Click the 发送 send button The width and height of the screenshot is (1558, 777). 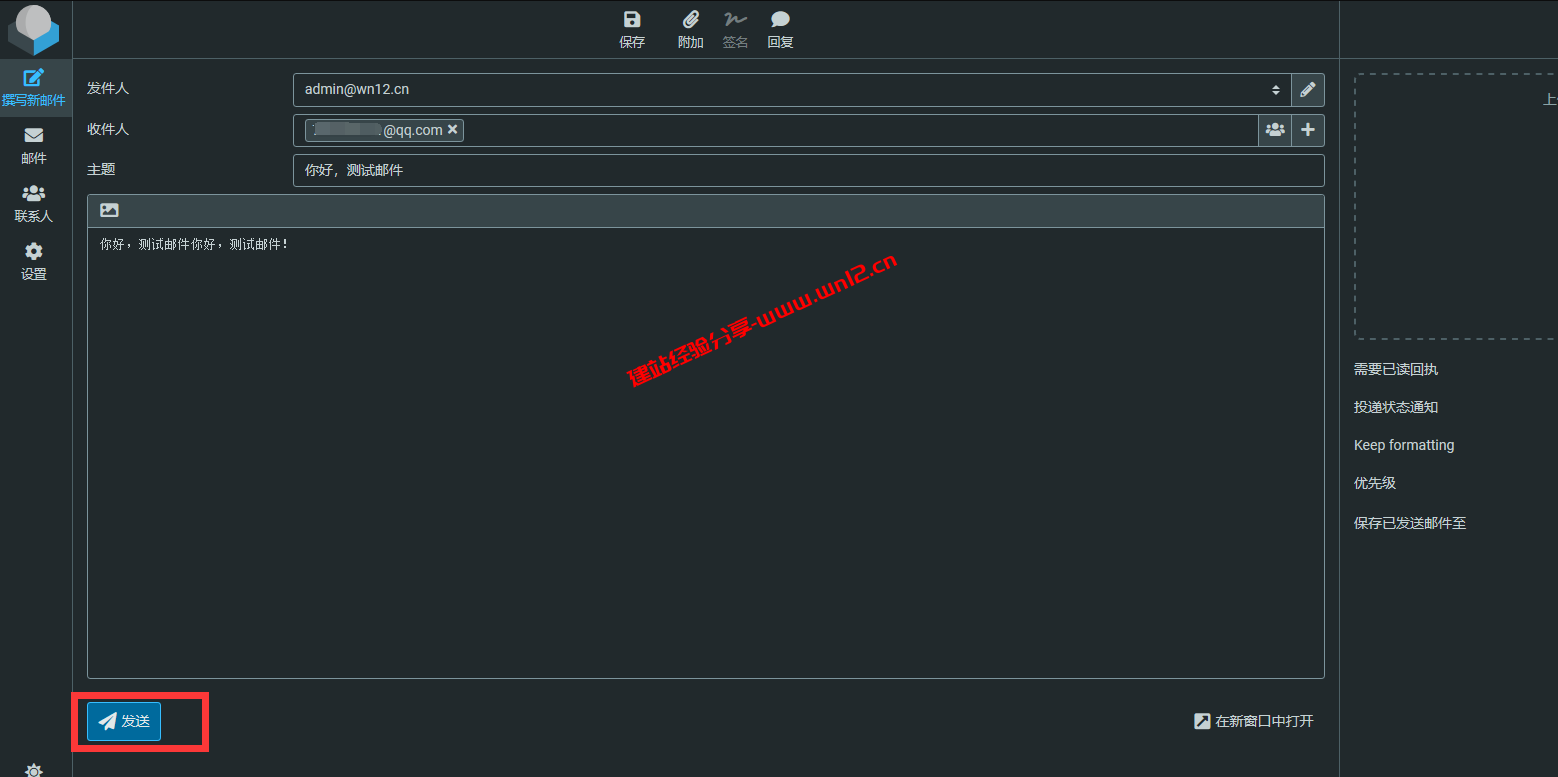[x=122, y=720]
